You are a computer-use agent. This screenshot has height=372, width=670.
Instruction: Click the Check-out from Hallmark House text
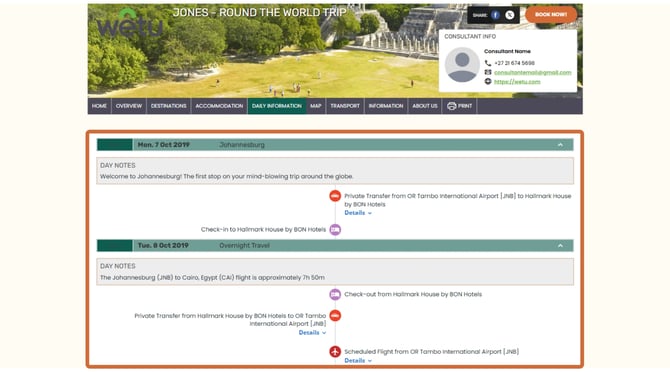click(x=413, y=294)
